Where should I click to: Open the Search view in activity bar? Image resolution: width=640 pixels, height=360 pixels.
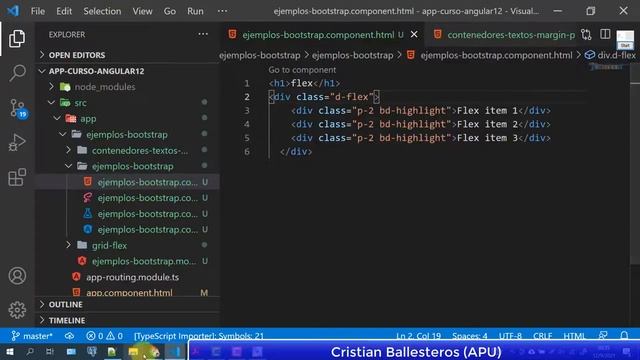click(17, 73)
